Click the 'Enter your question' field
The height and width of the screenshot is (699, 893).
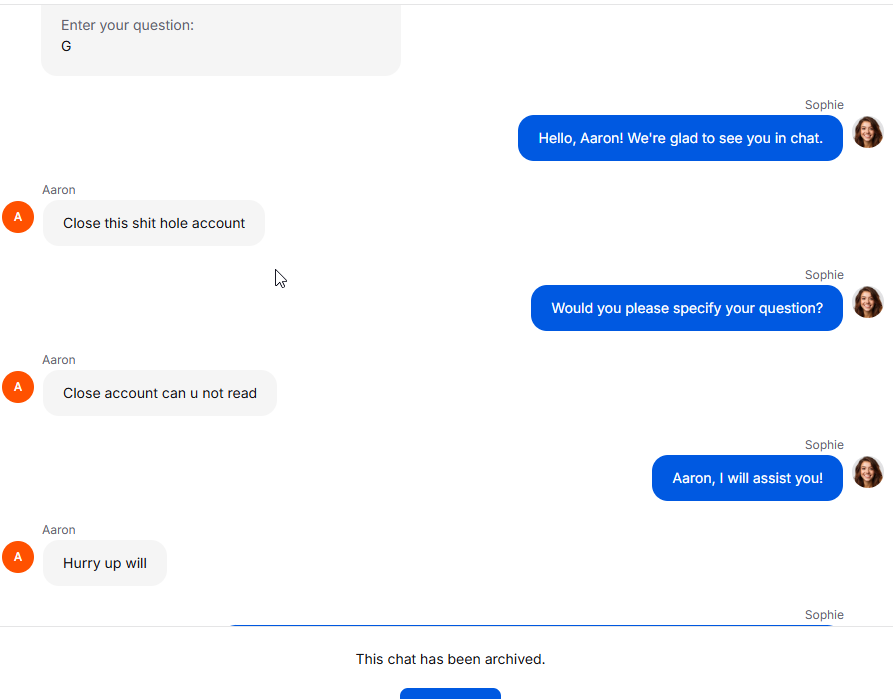(x=220, y=37)
